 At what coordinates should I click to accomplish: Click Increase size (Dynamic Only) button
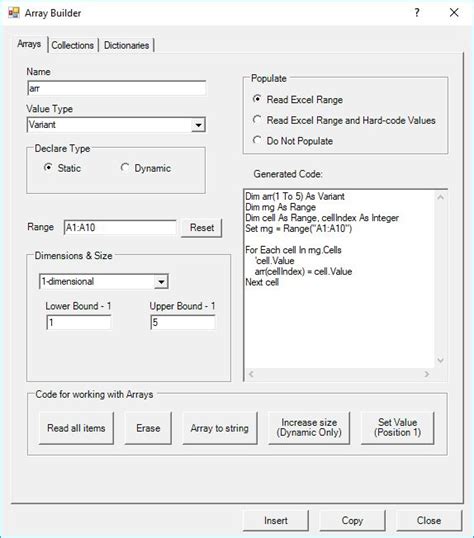coord(309,428)
